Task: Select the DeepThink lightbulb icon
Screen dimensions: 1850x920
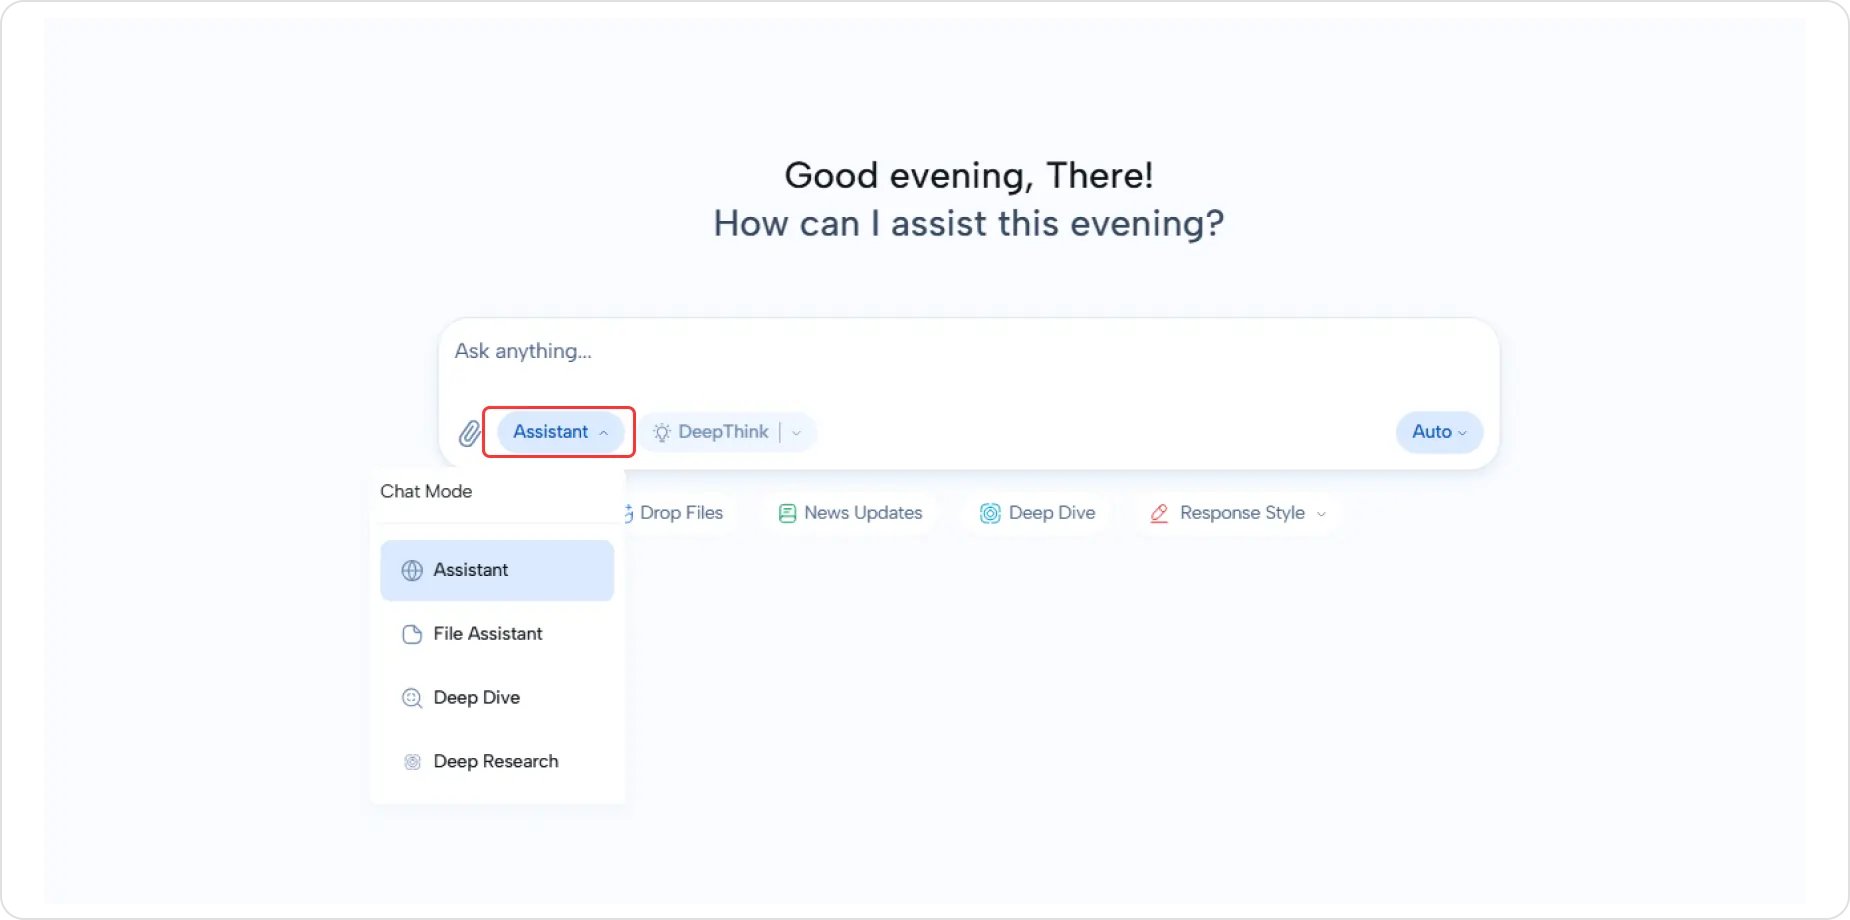Action: tap(662, 431)
